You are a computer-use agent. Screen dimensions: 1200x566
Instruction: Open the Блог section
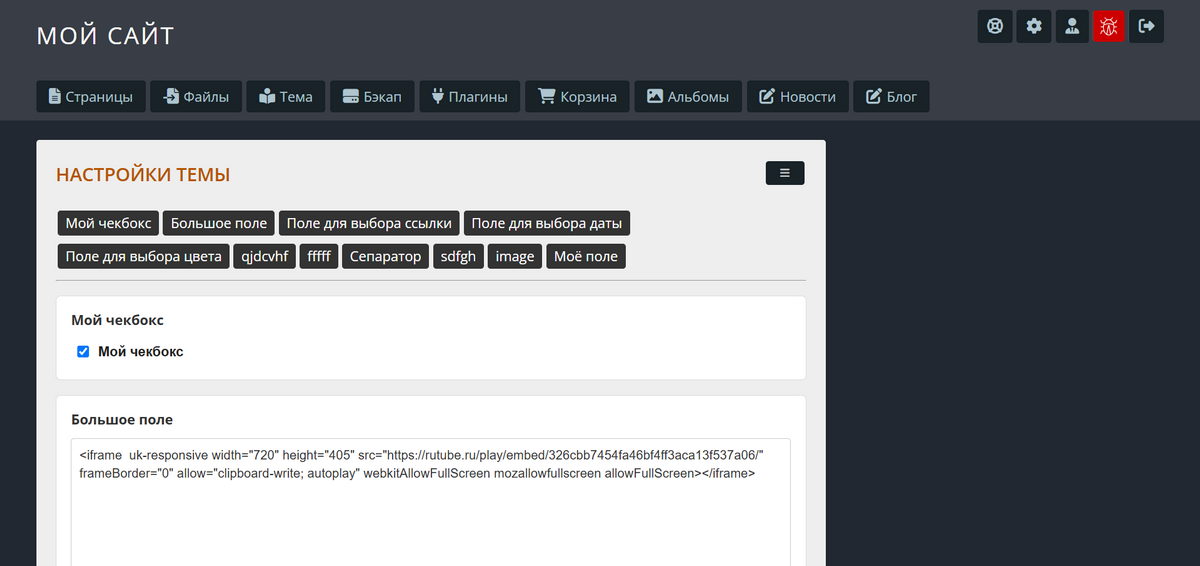(891, 97)
